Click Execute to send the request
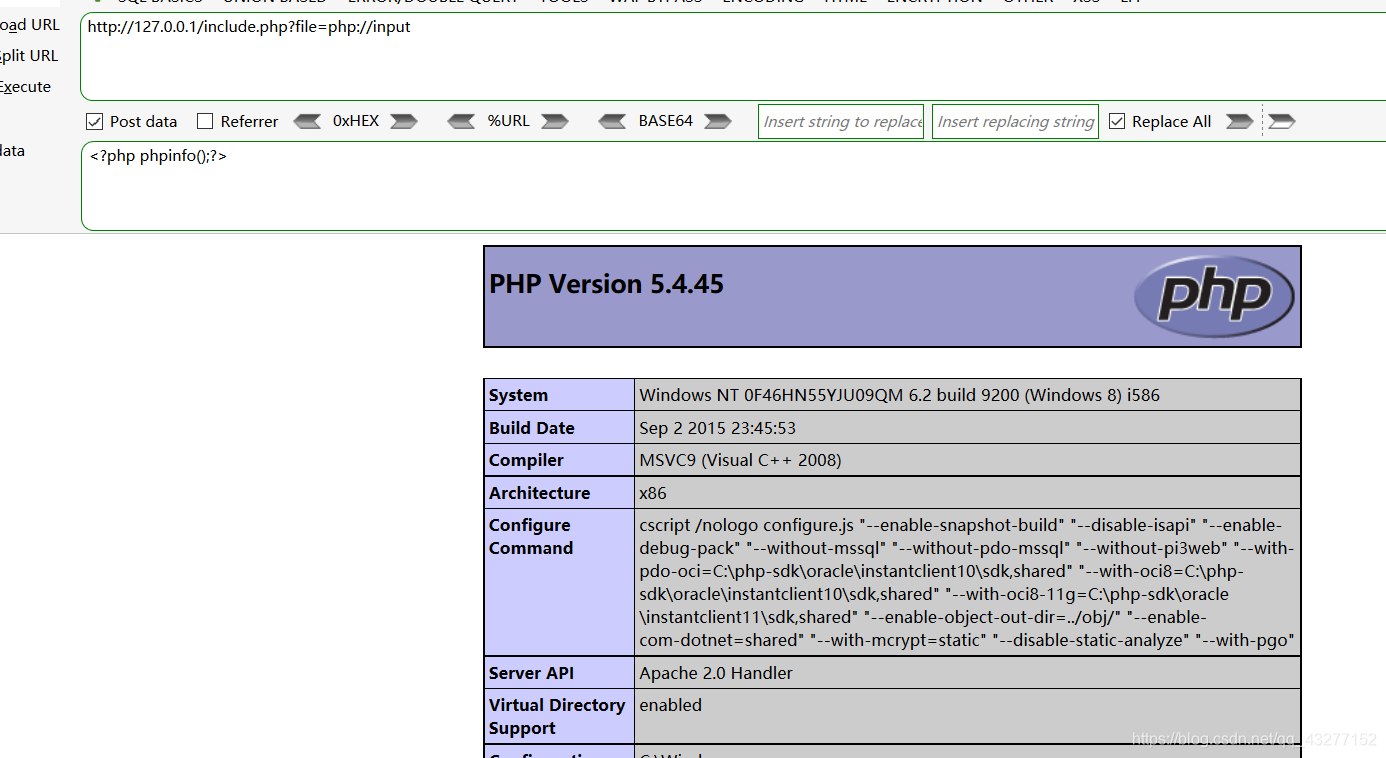 click(26, 87)
